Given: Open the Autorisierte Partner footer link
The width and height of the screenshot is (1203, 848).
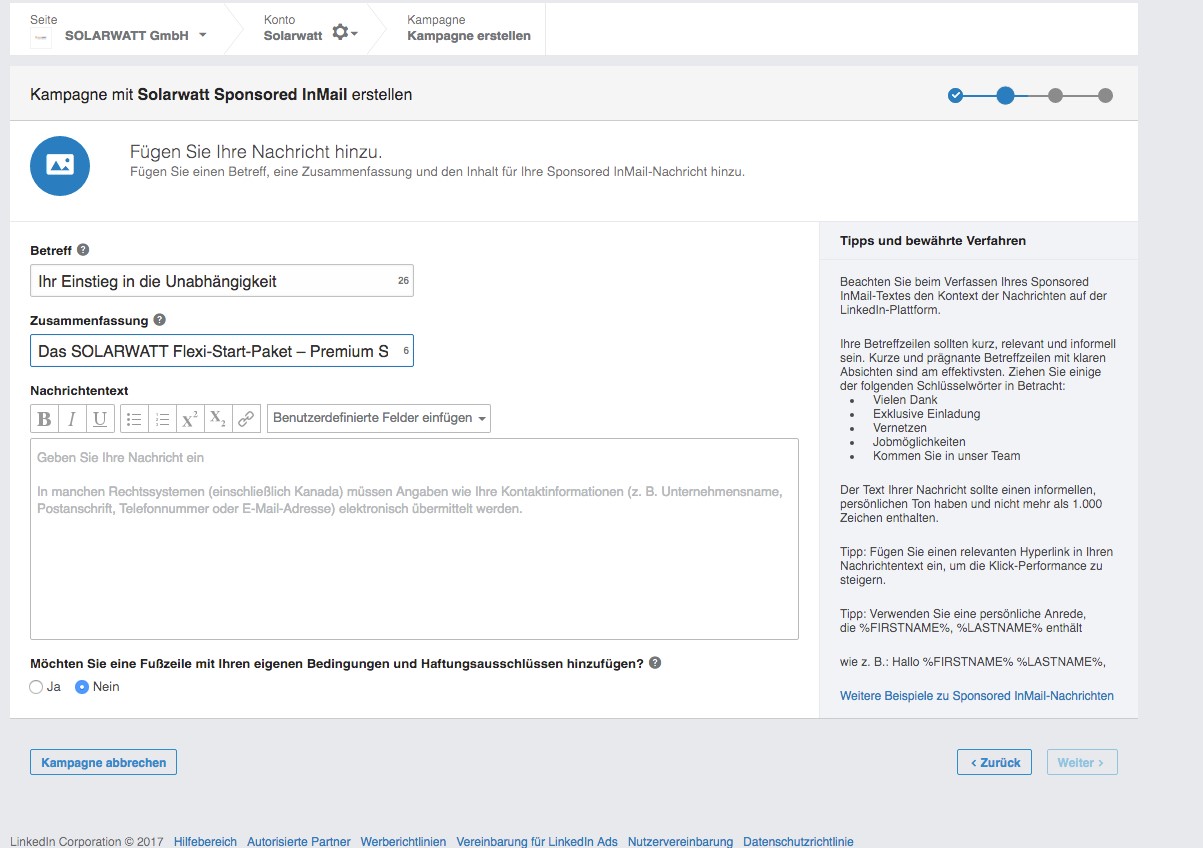Looking at the screenshot, I should 299,842.
